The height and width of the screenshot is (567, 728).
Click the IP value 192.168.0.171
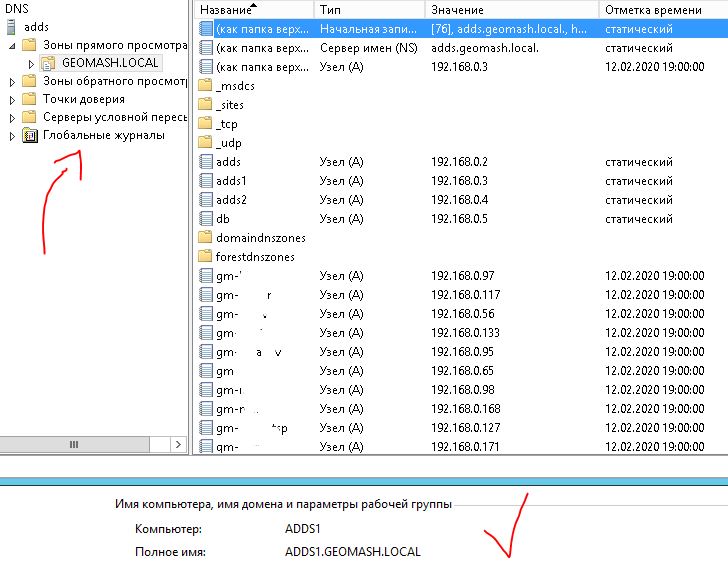click(x=465, y=447)
